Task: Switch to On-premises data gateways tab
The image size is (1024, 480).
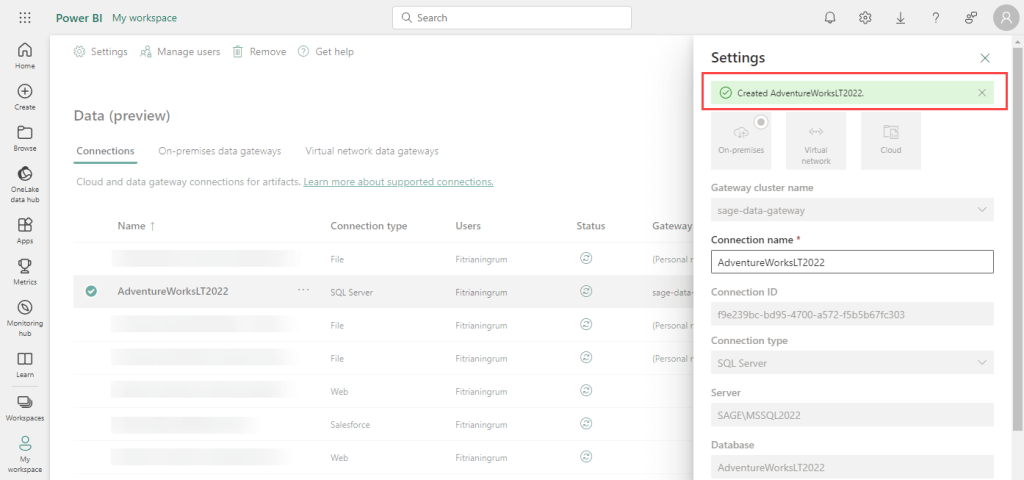Action: [219, 151]
